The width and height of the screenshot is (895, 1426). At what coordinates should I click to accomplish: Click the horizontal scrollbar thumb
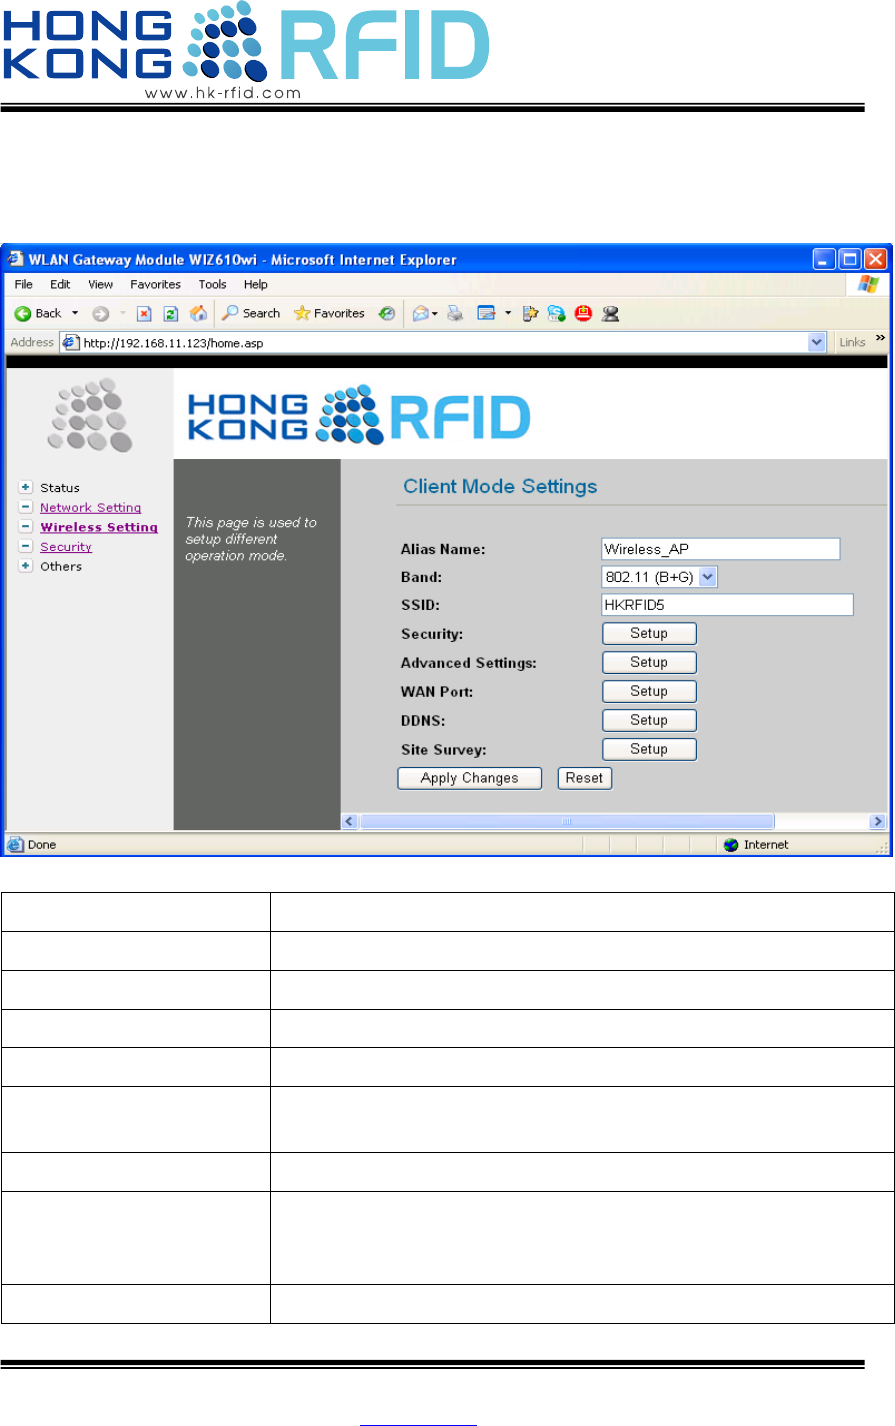click(x=567, y=821)
